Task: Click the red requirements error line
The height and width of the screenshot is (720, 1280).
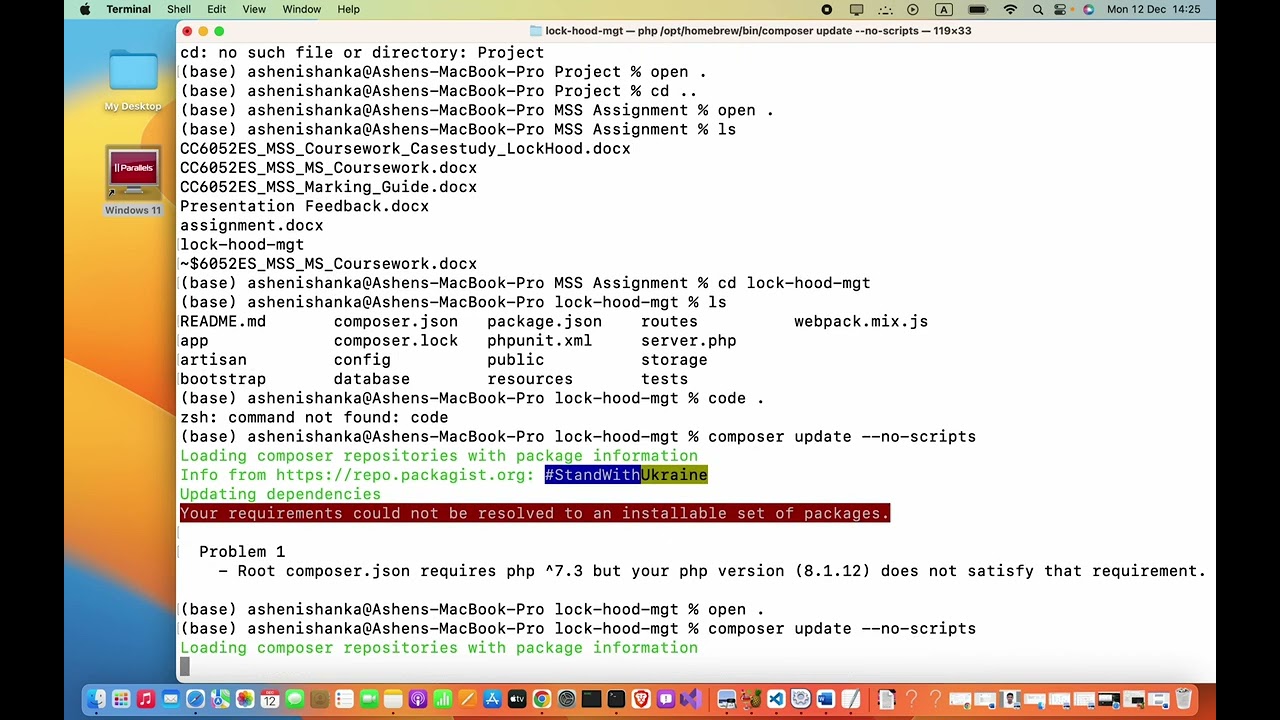Action: tap(535, 513)
